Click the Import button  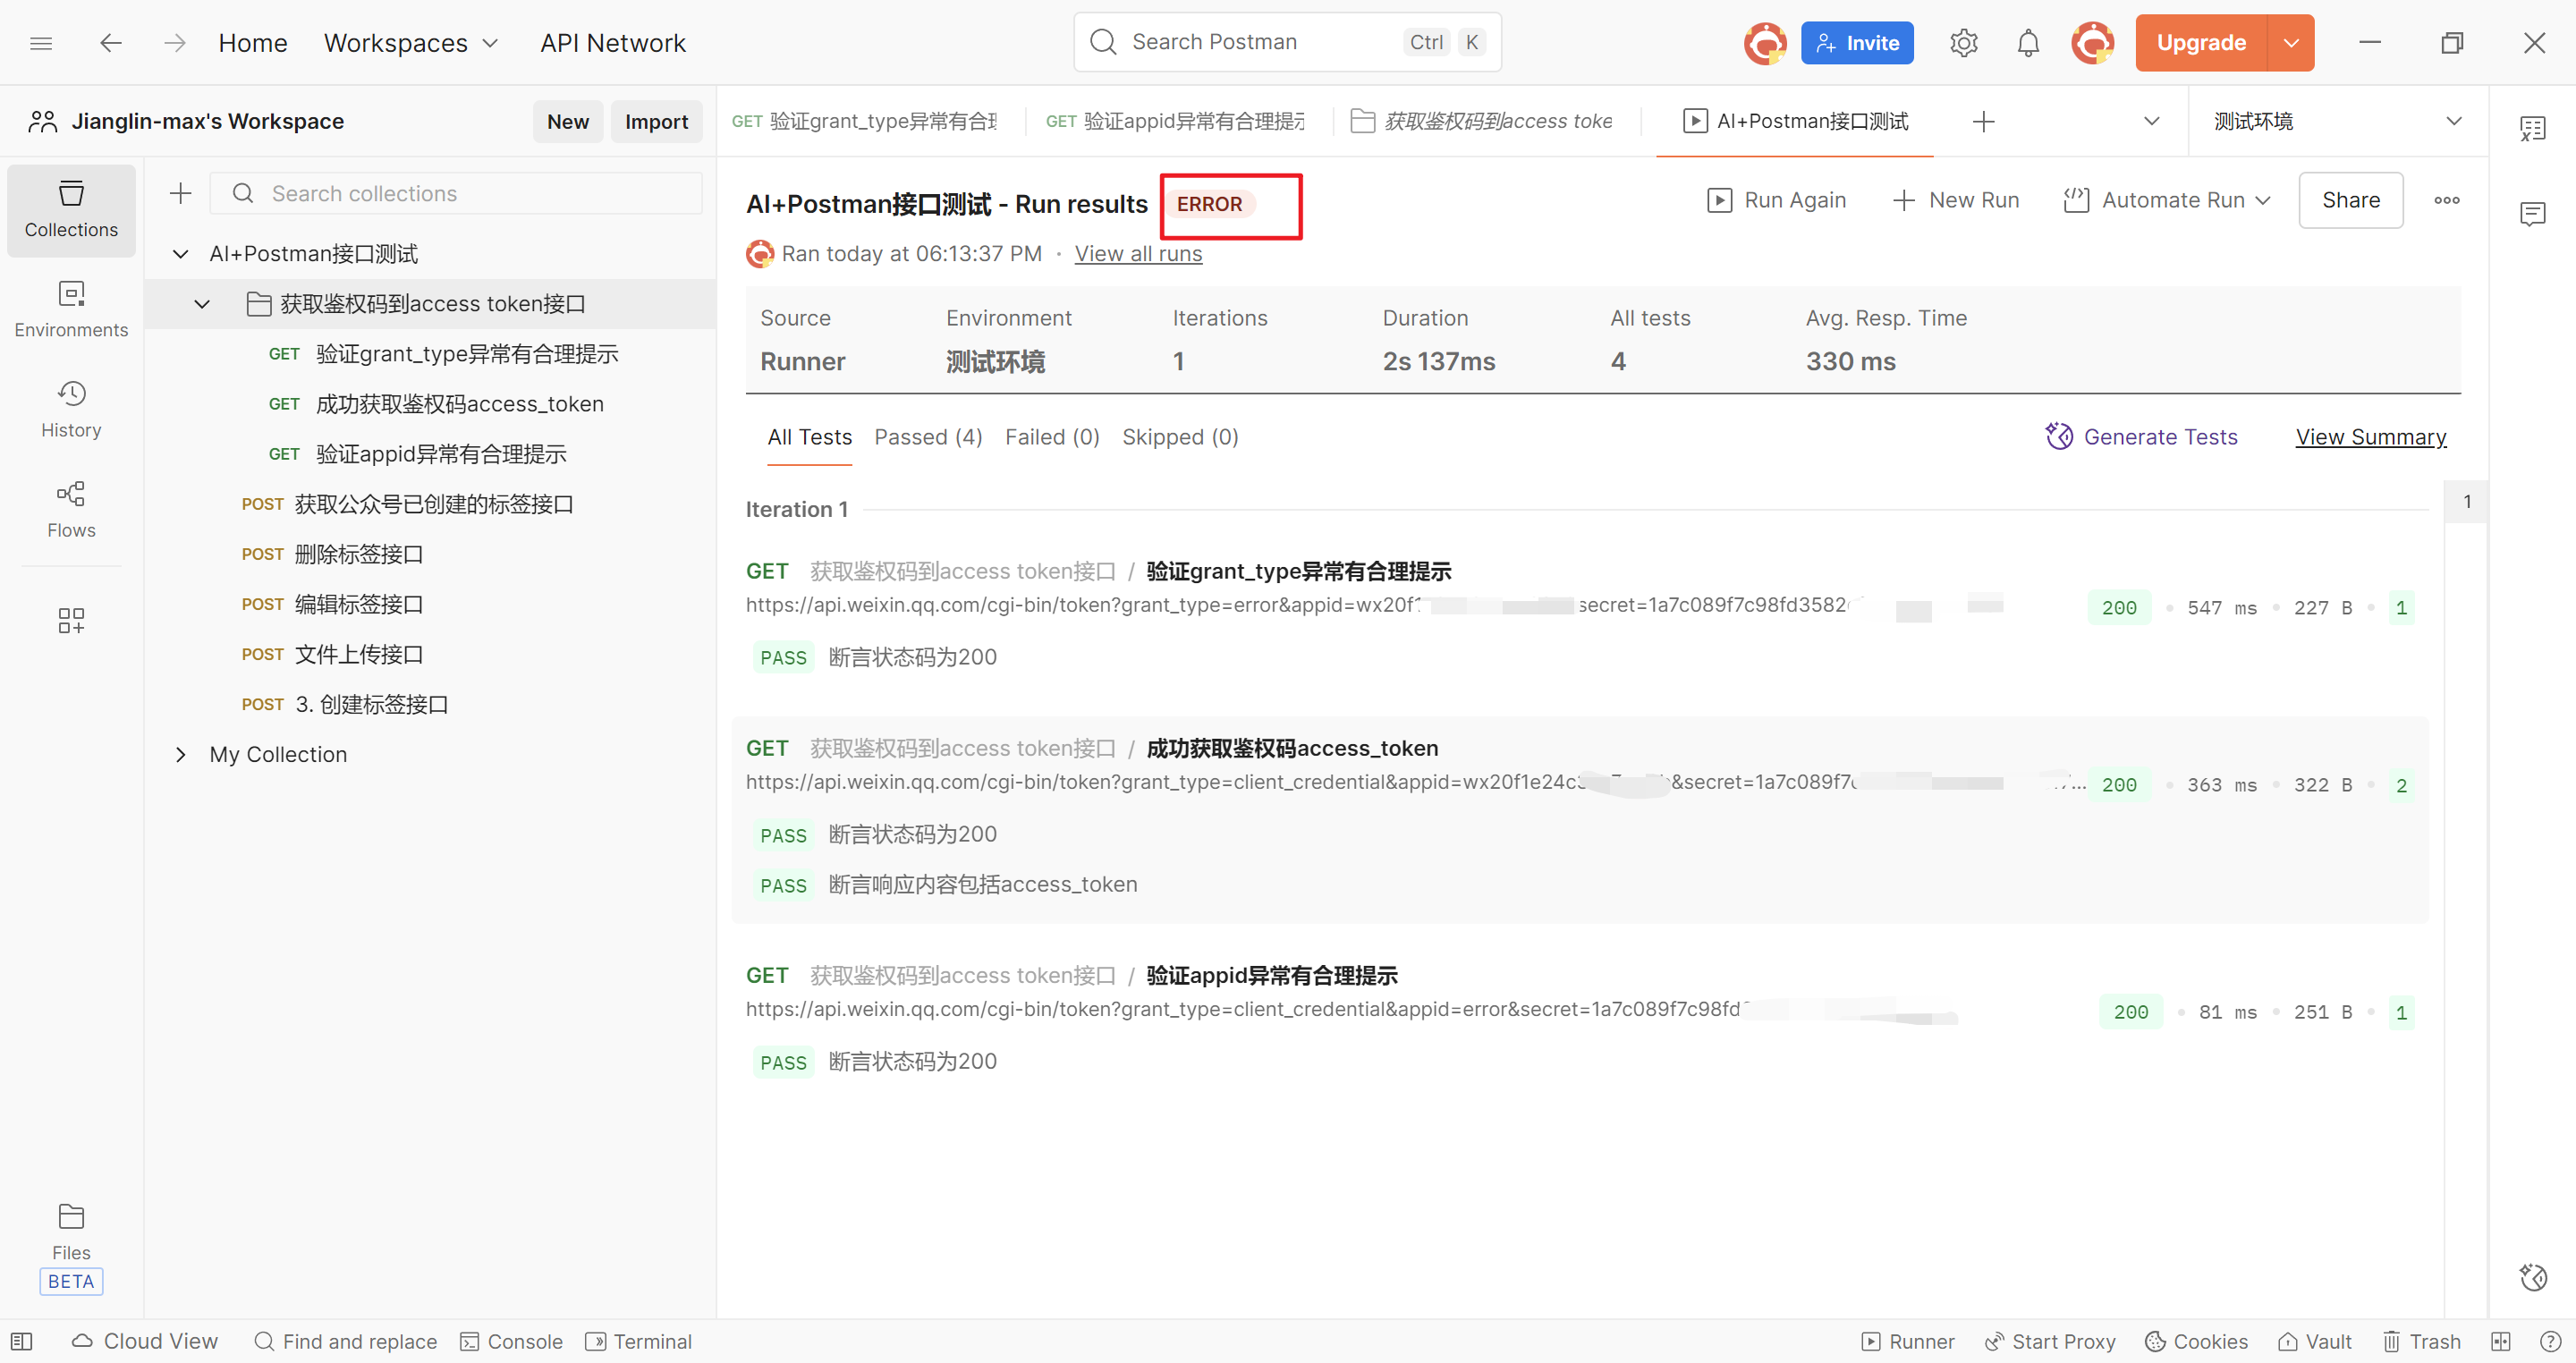(x=656, y=121)
